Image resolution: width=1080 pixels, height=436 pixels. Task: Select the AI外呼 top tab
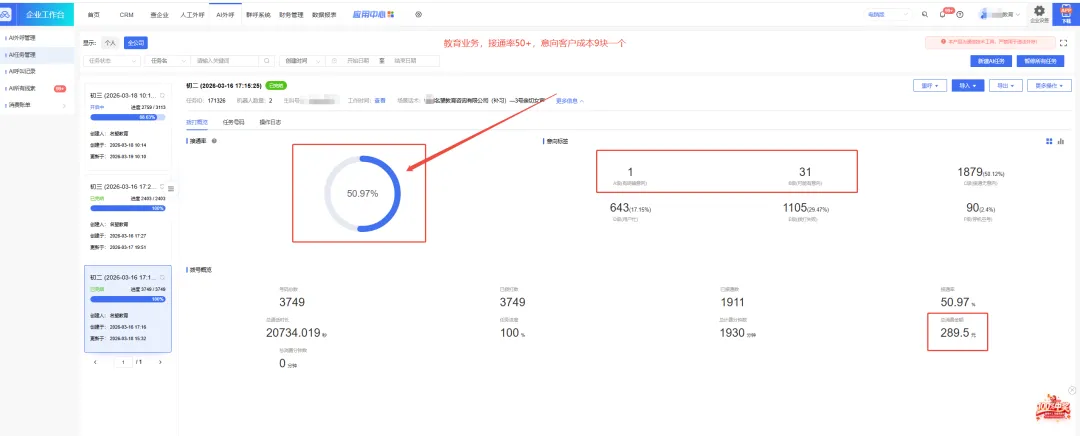225,14
